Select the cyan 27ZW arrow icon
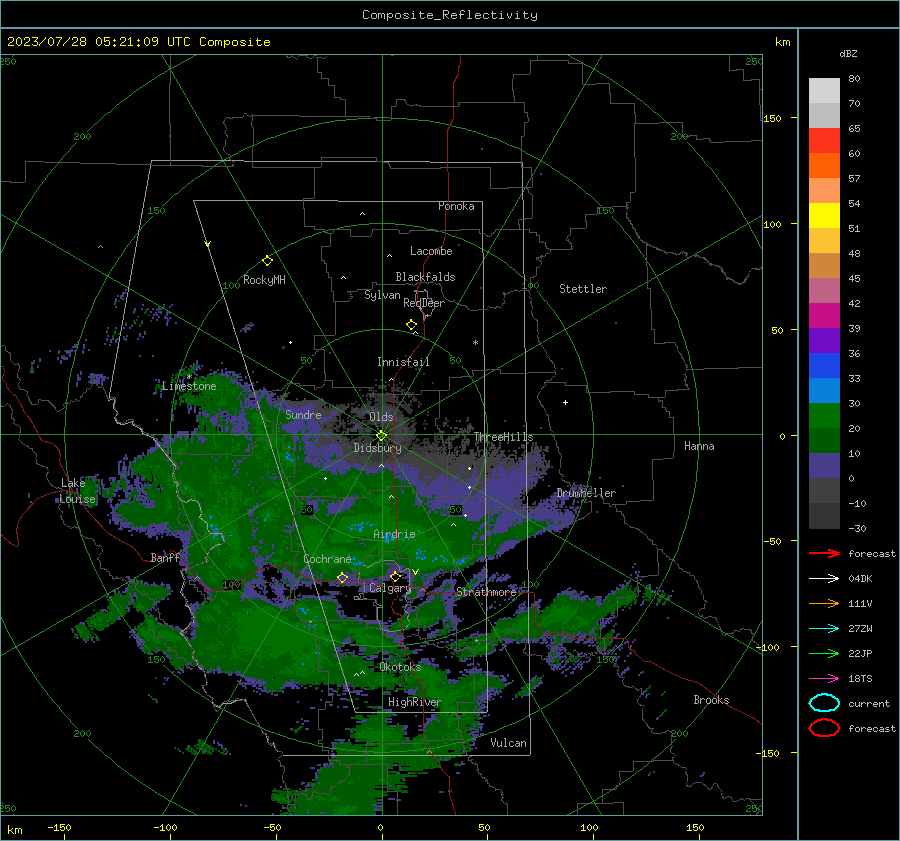 coord(824,629)
